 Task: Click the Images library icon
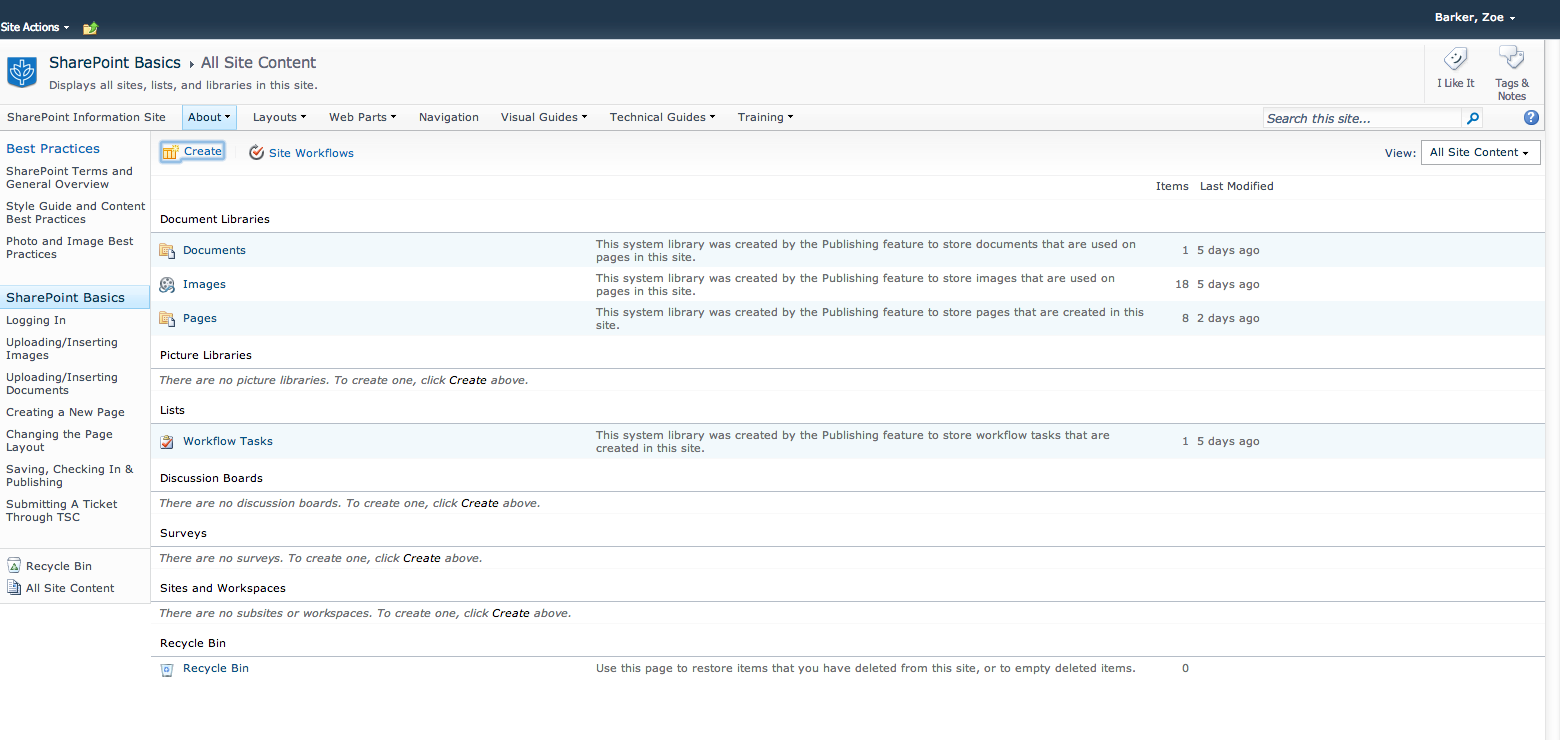(167, 285)
